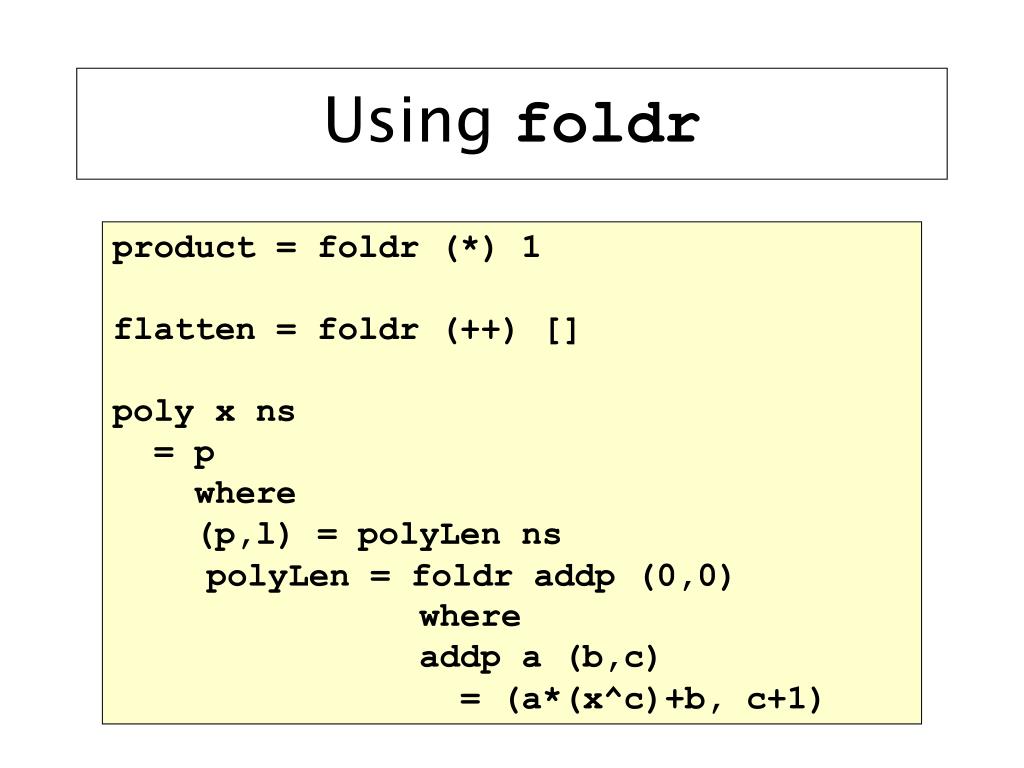The image size is (1024, 768).
Task: Click the 'poly x ns' definition line
Action: (x=203, y=413)
